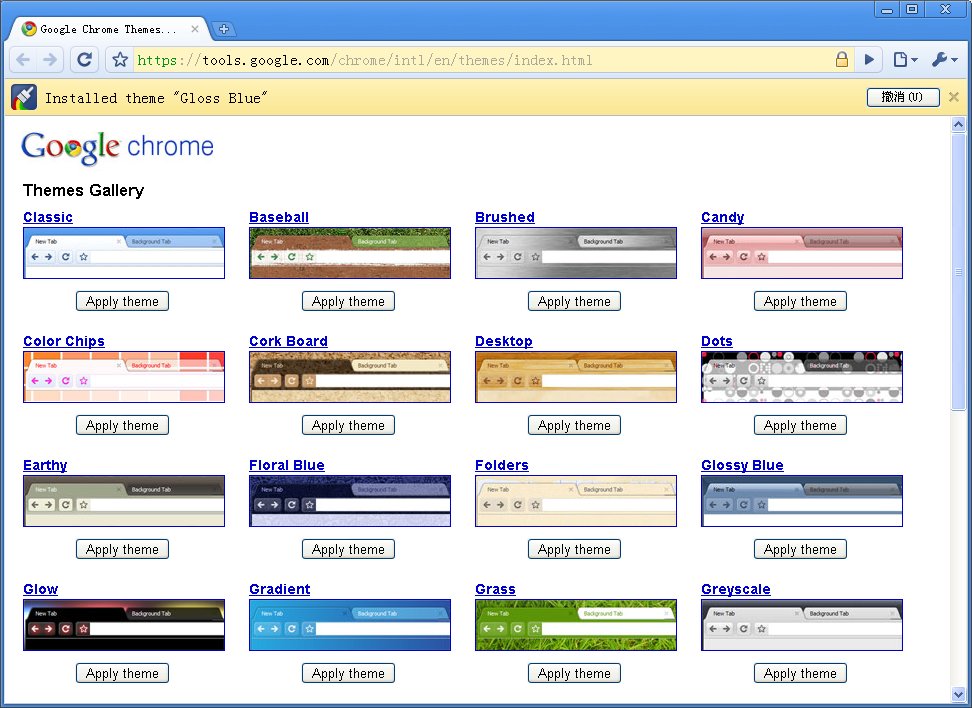Bookmark this page using the star icon

coord(120,60)
